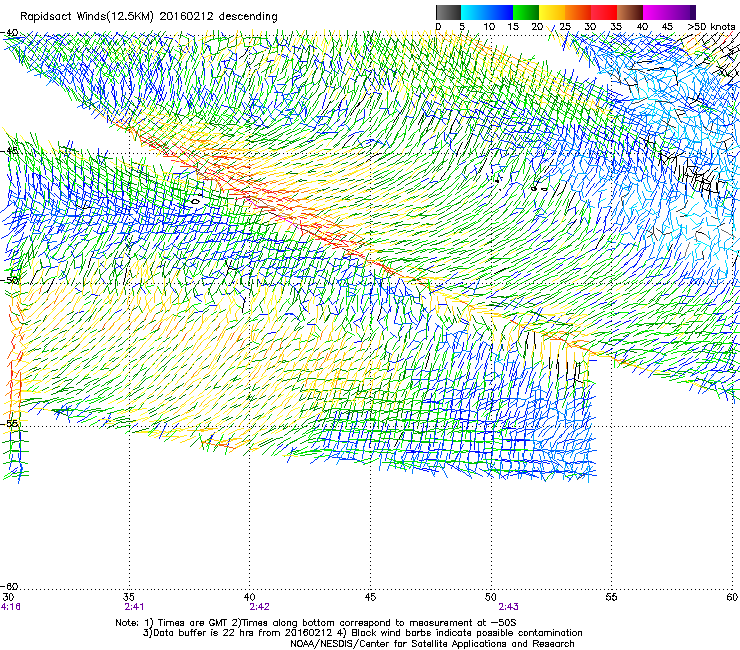Click the red 30-35 knots legend segment
This screenshot has width=740, height=650.
coord(604,12)
